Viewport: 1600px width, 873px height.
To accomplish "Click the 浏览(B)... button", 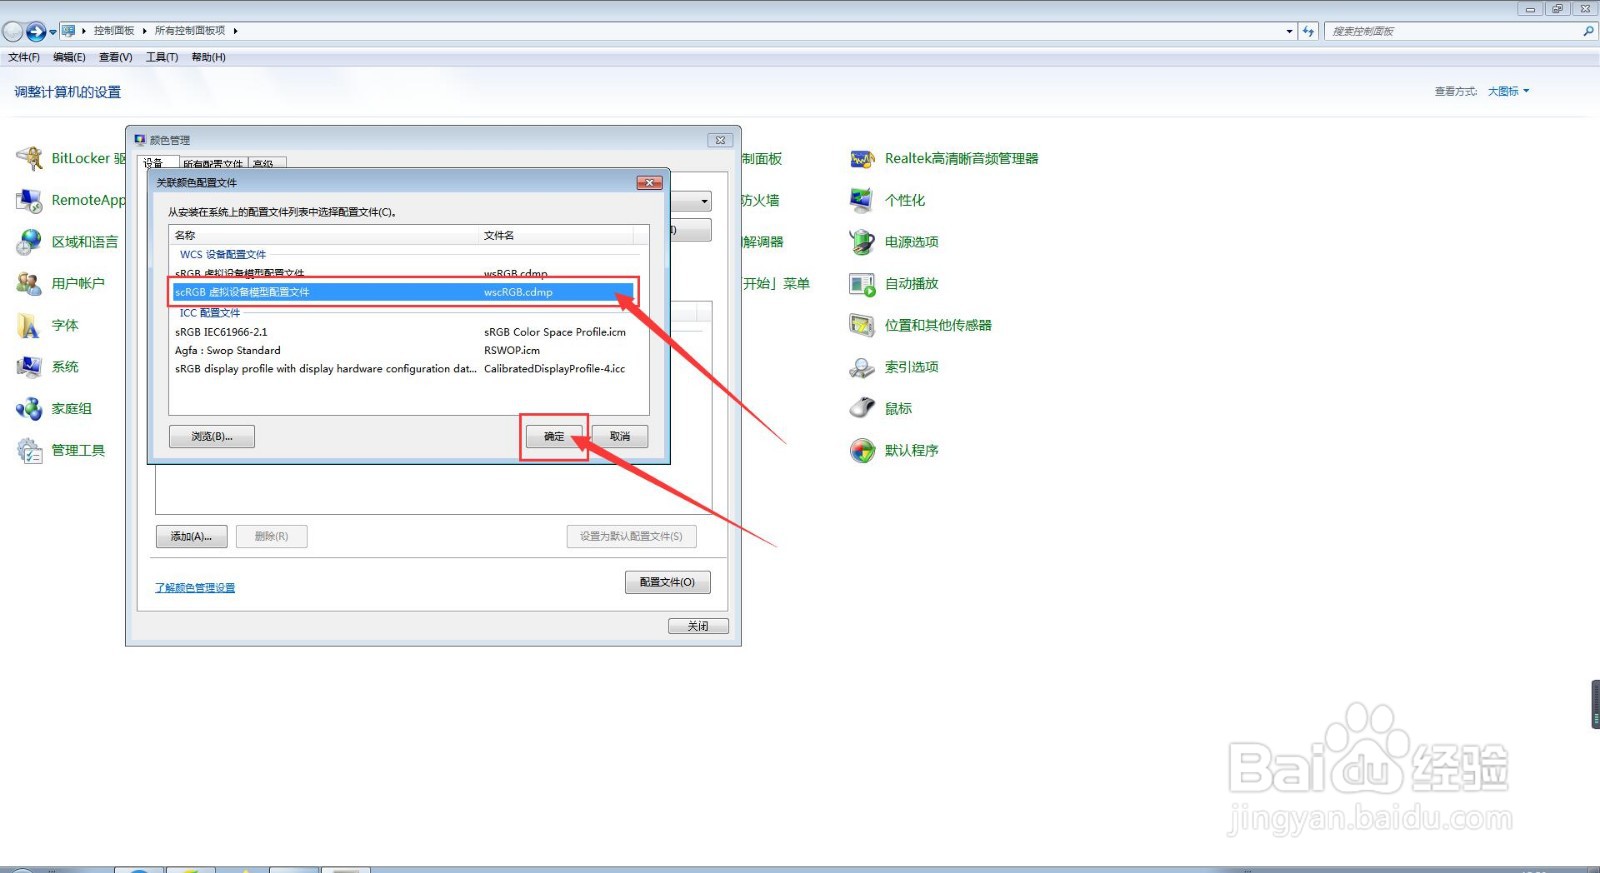I will (212, 436).
